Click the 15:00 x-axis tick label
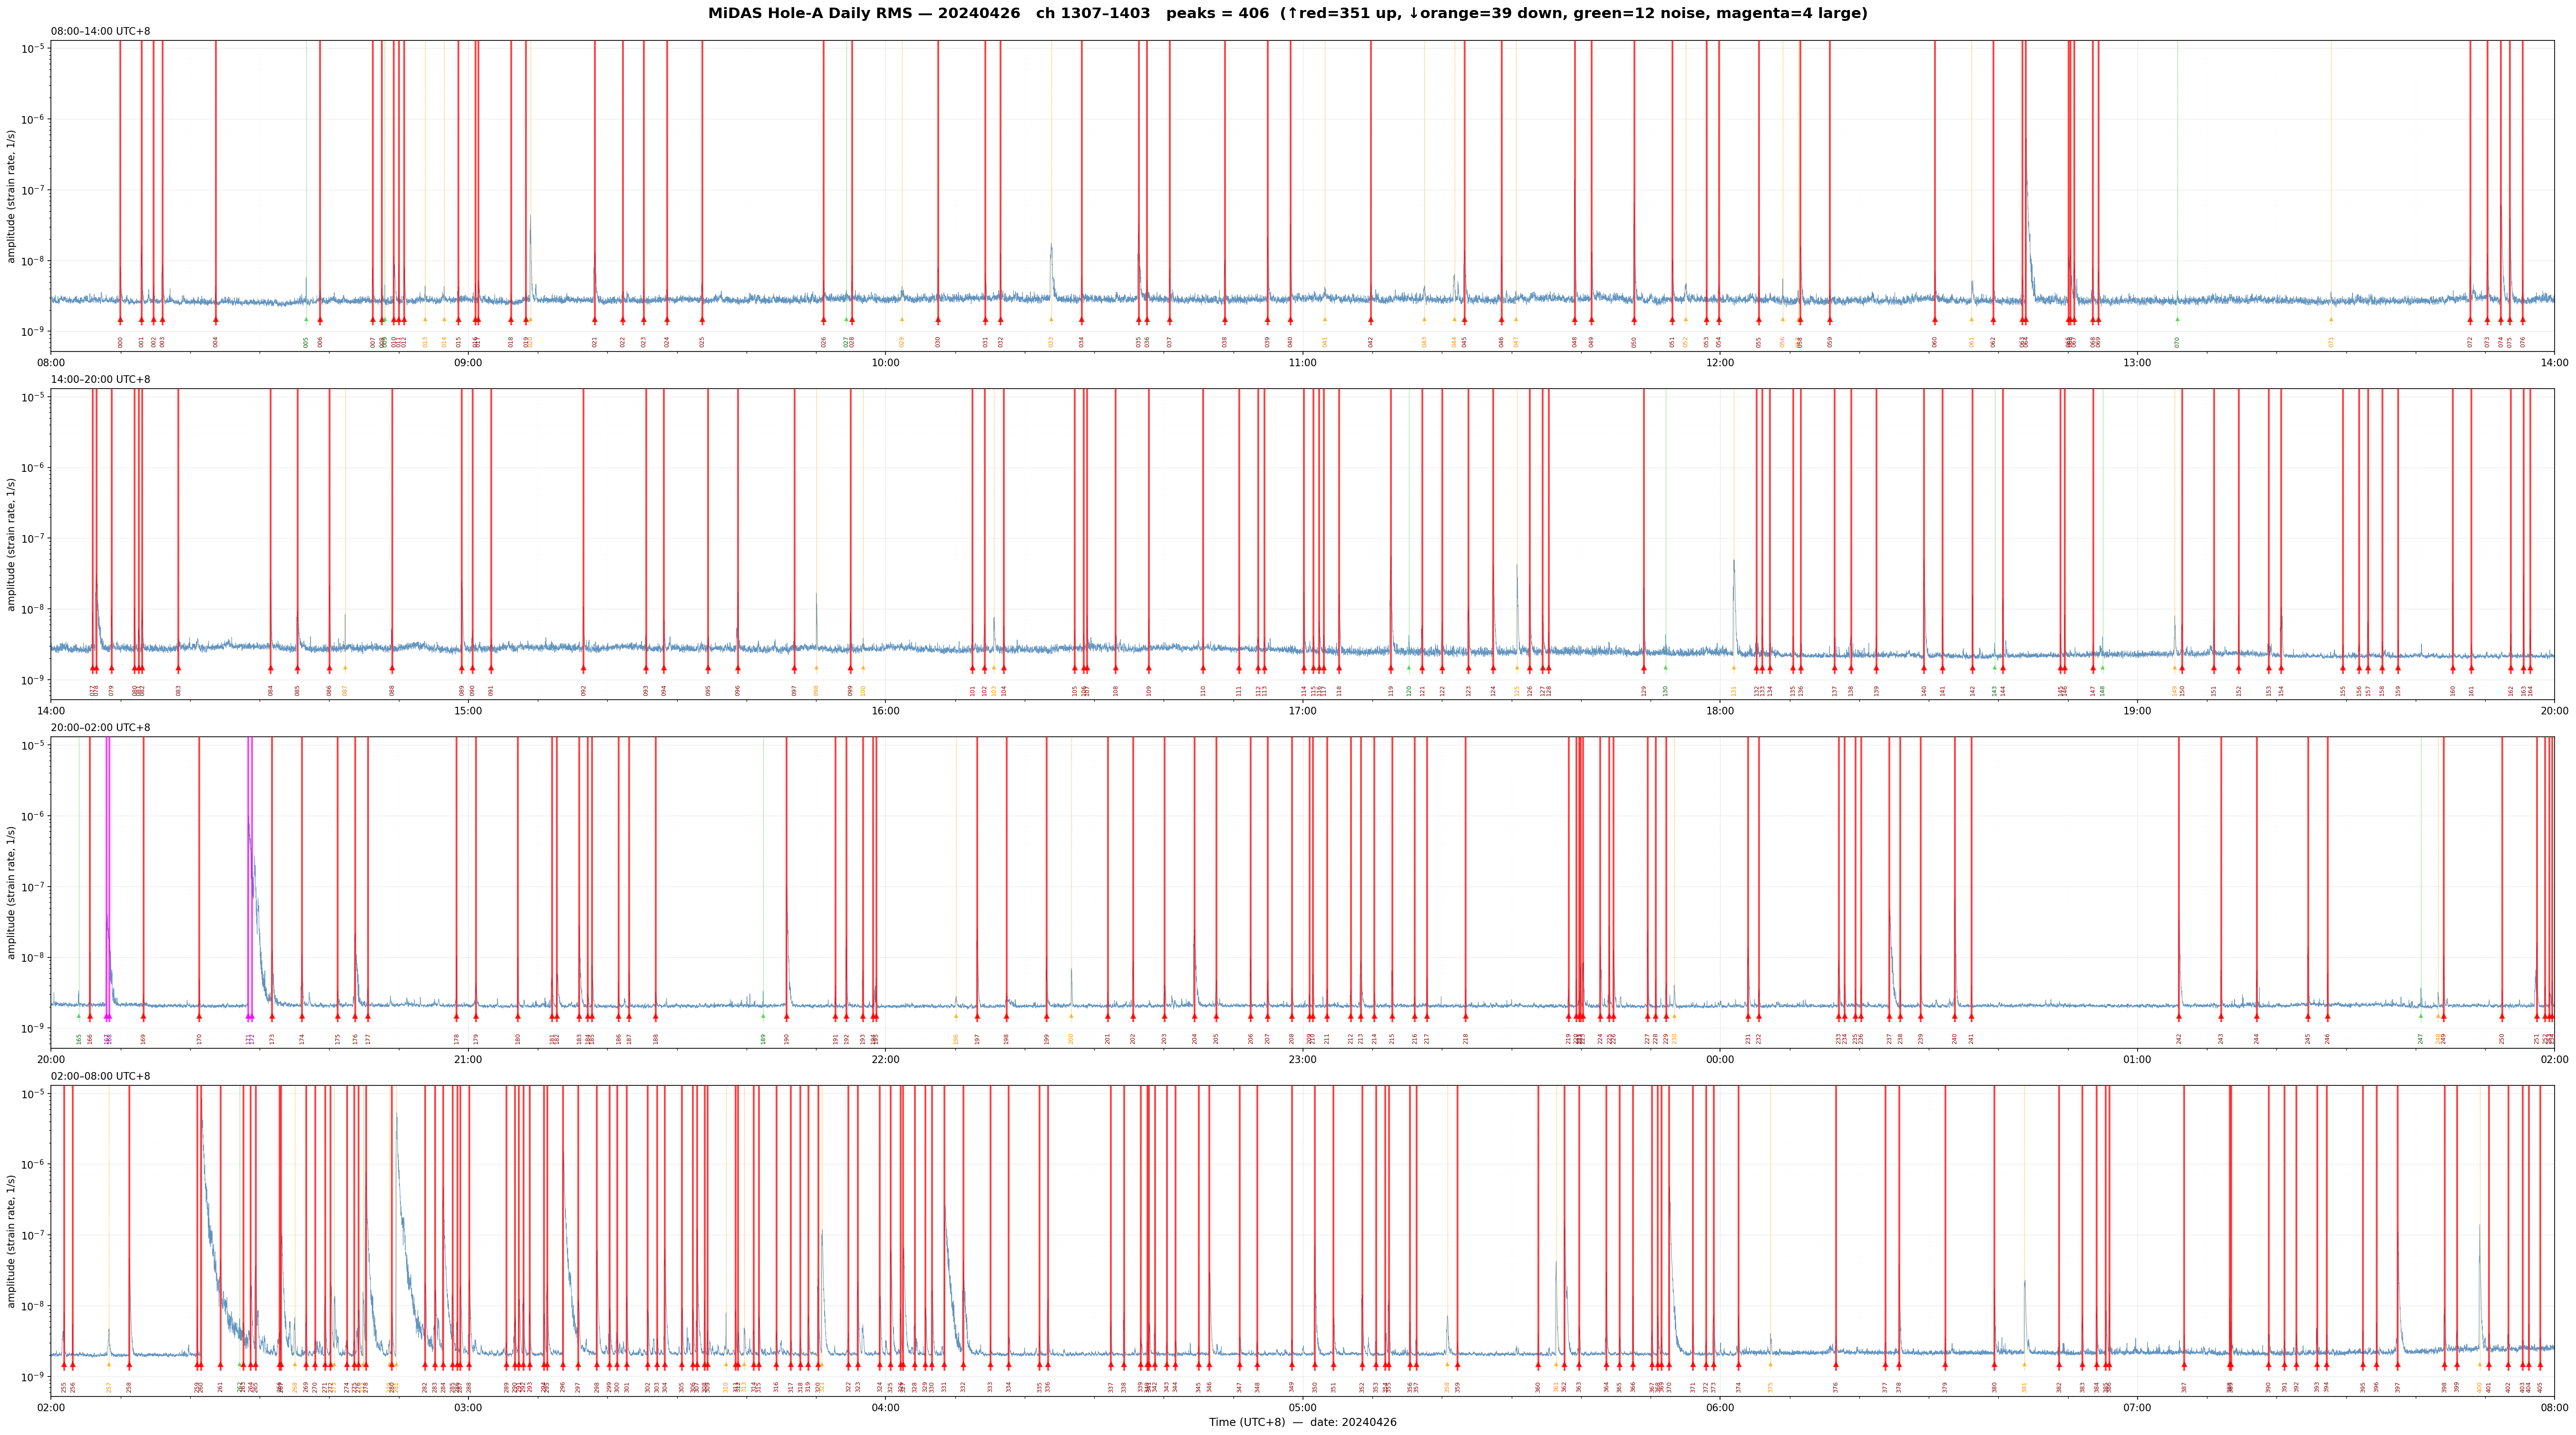 pos(468,711)
